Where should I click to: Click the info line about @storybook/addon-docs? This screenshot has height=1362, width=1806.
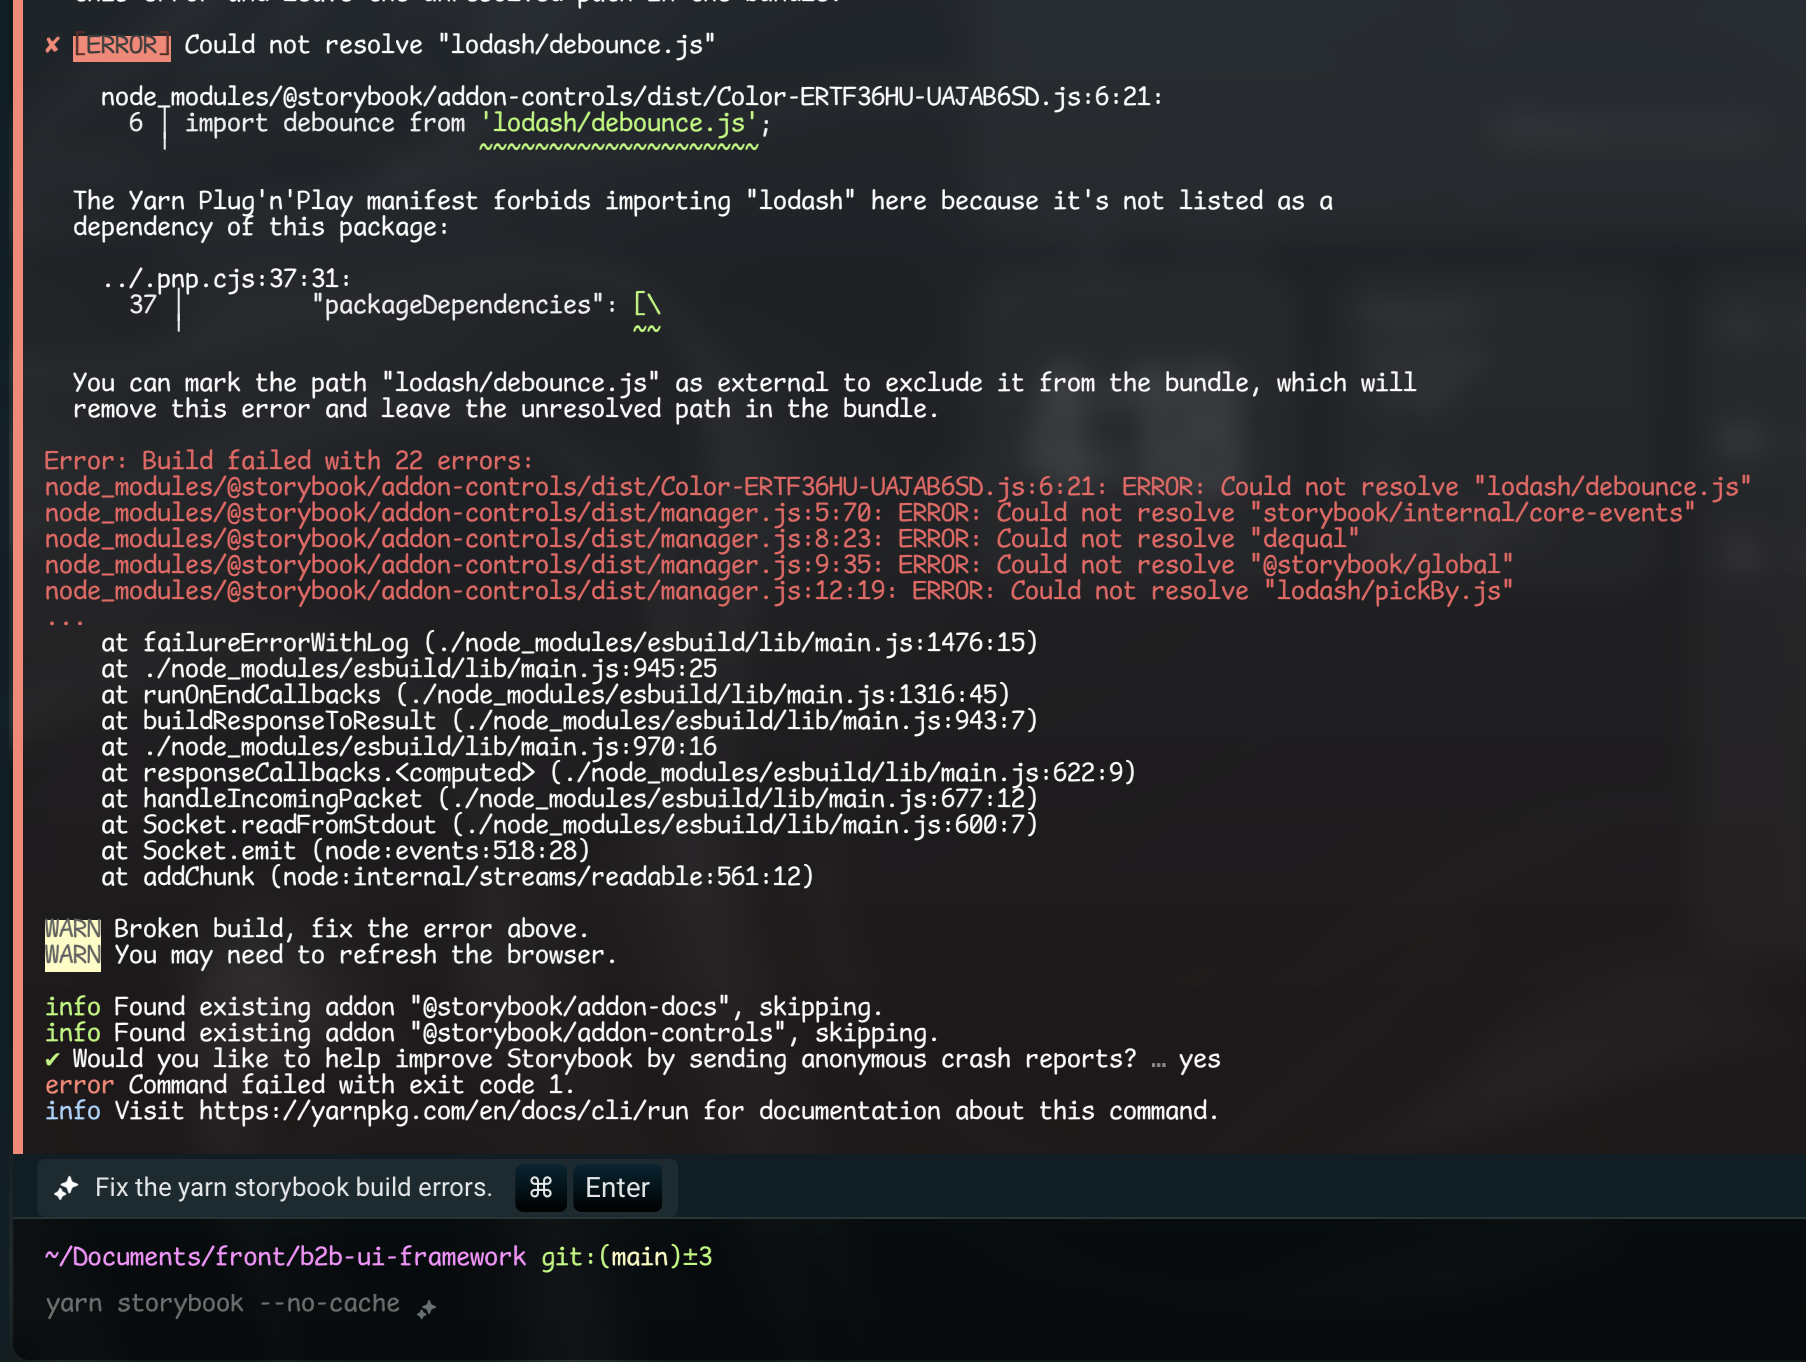tap(464, 1007)
